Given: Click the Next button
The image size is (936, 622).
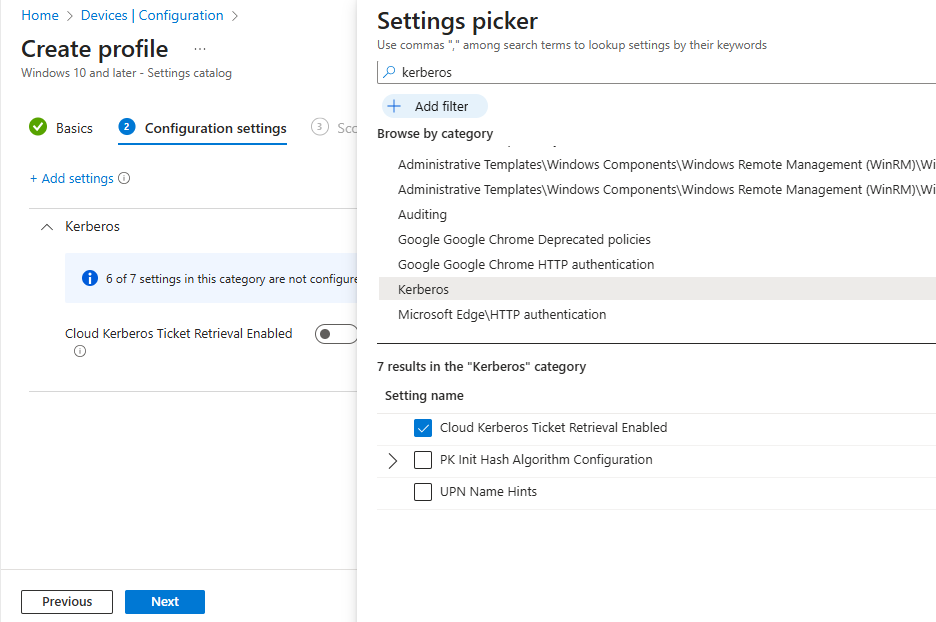Looking at the screenshot, I should 165,602.
